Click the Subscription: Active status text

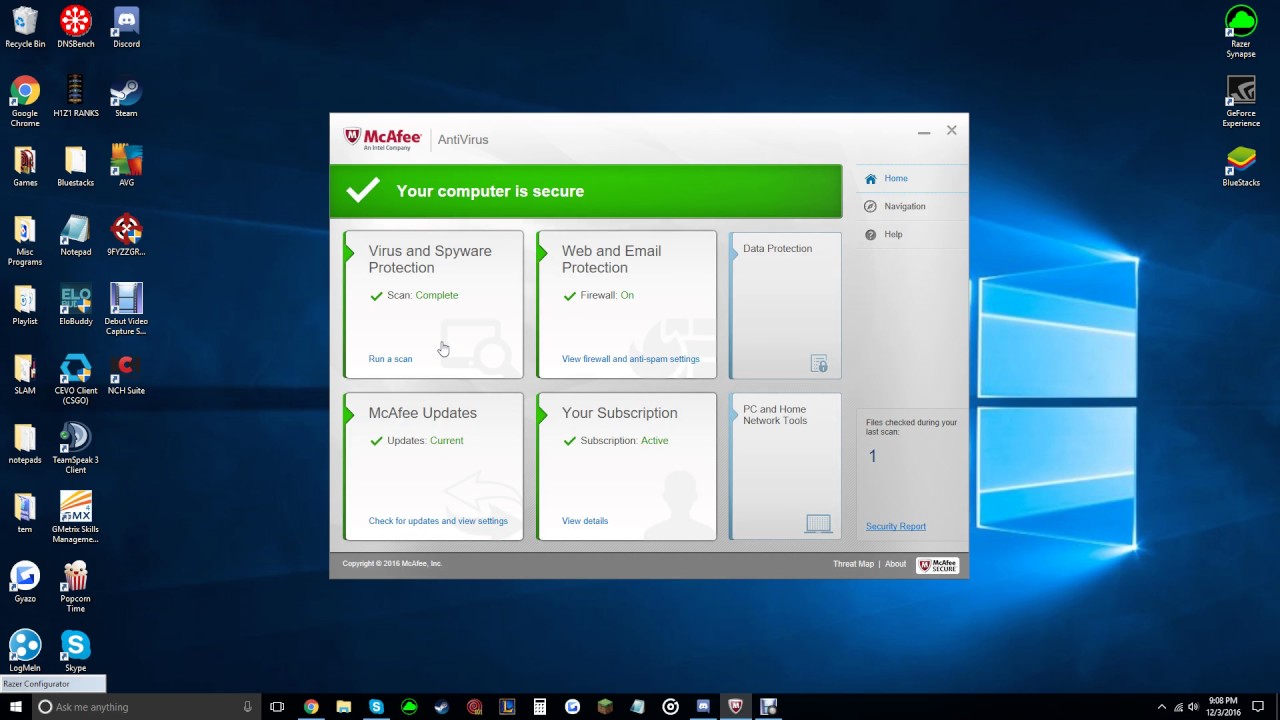[x=624, y=440]
